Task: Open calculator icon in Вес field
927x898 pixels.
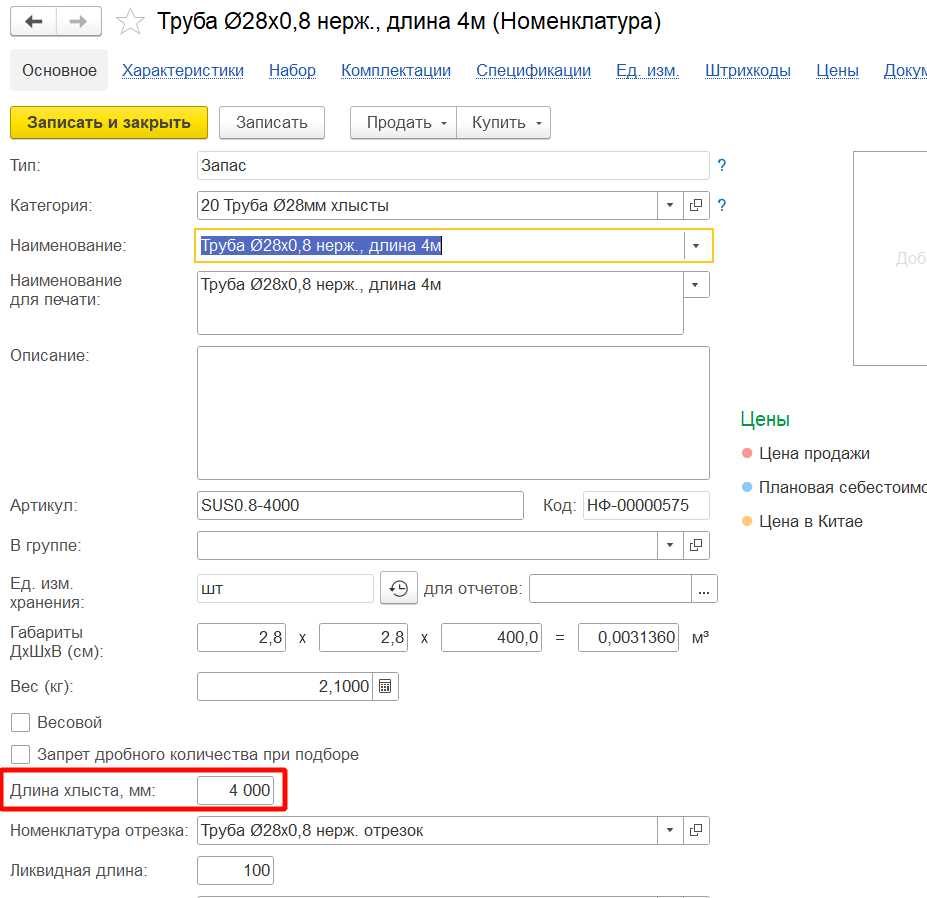Action: click(x=385, y=687)
